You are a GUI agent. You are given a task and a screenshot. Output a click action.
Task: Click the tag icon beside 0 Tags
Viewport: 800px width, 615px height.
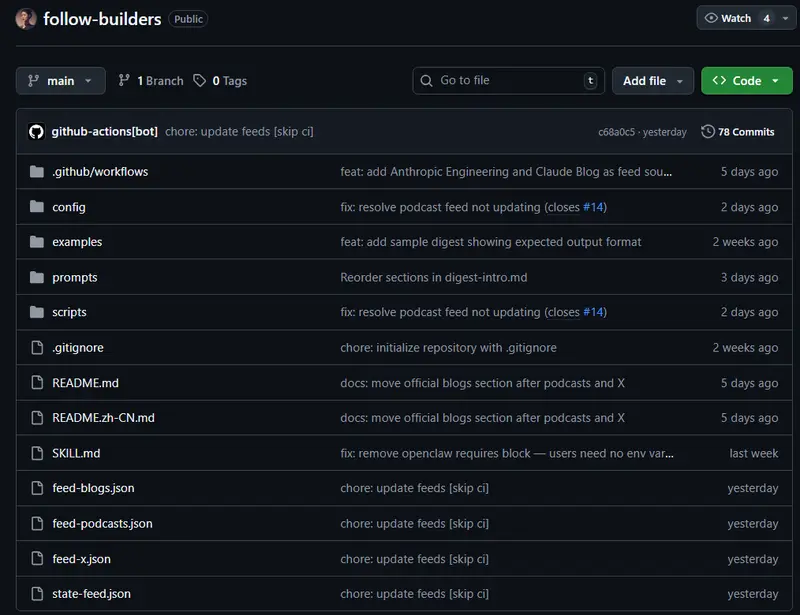point(200,81)
